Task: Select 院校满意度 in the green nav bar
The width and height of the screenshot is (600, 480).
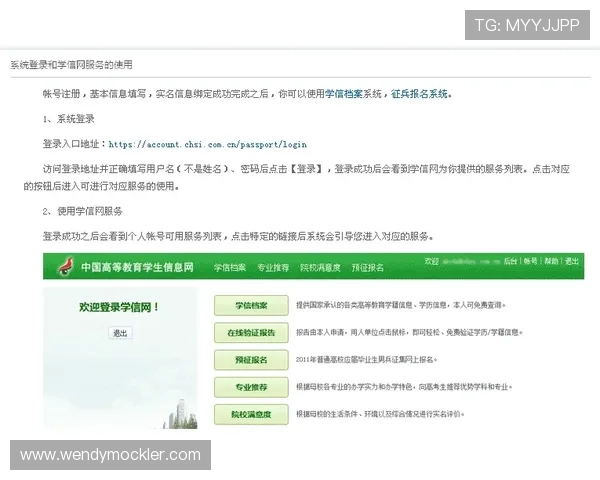Action: 320,267
